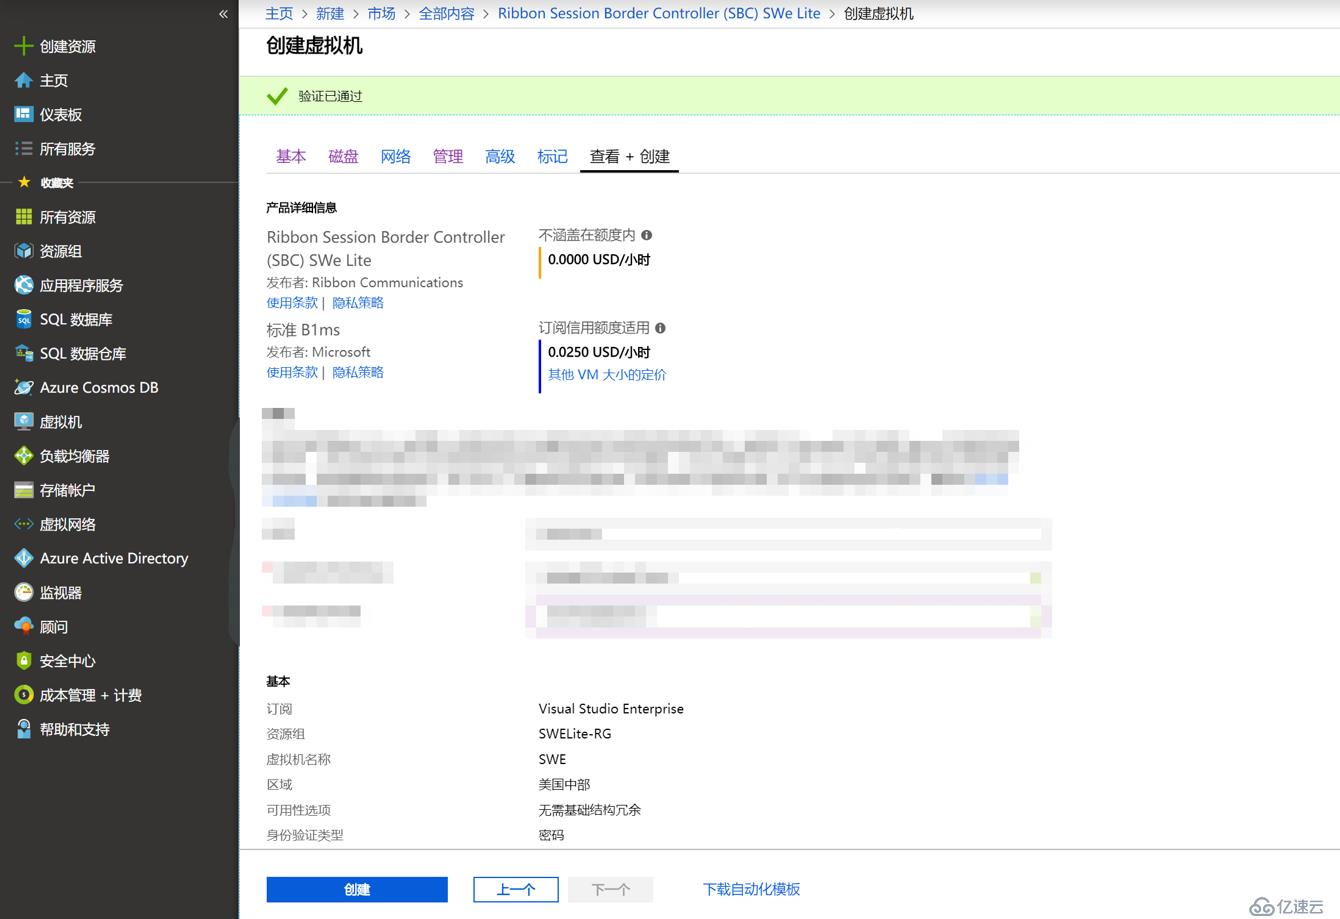
Task: Open the Virtual networks icon
Action: 23,524
